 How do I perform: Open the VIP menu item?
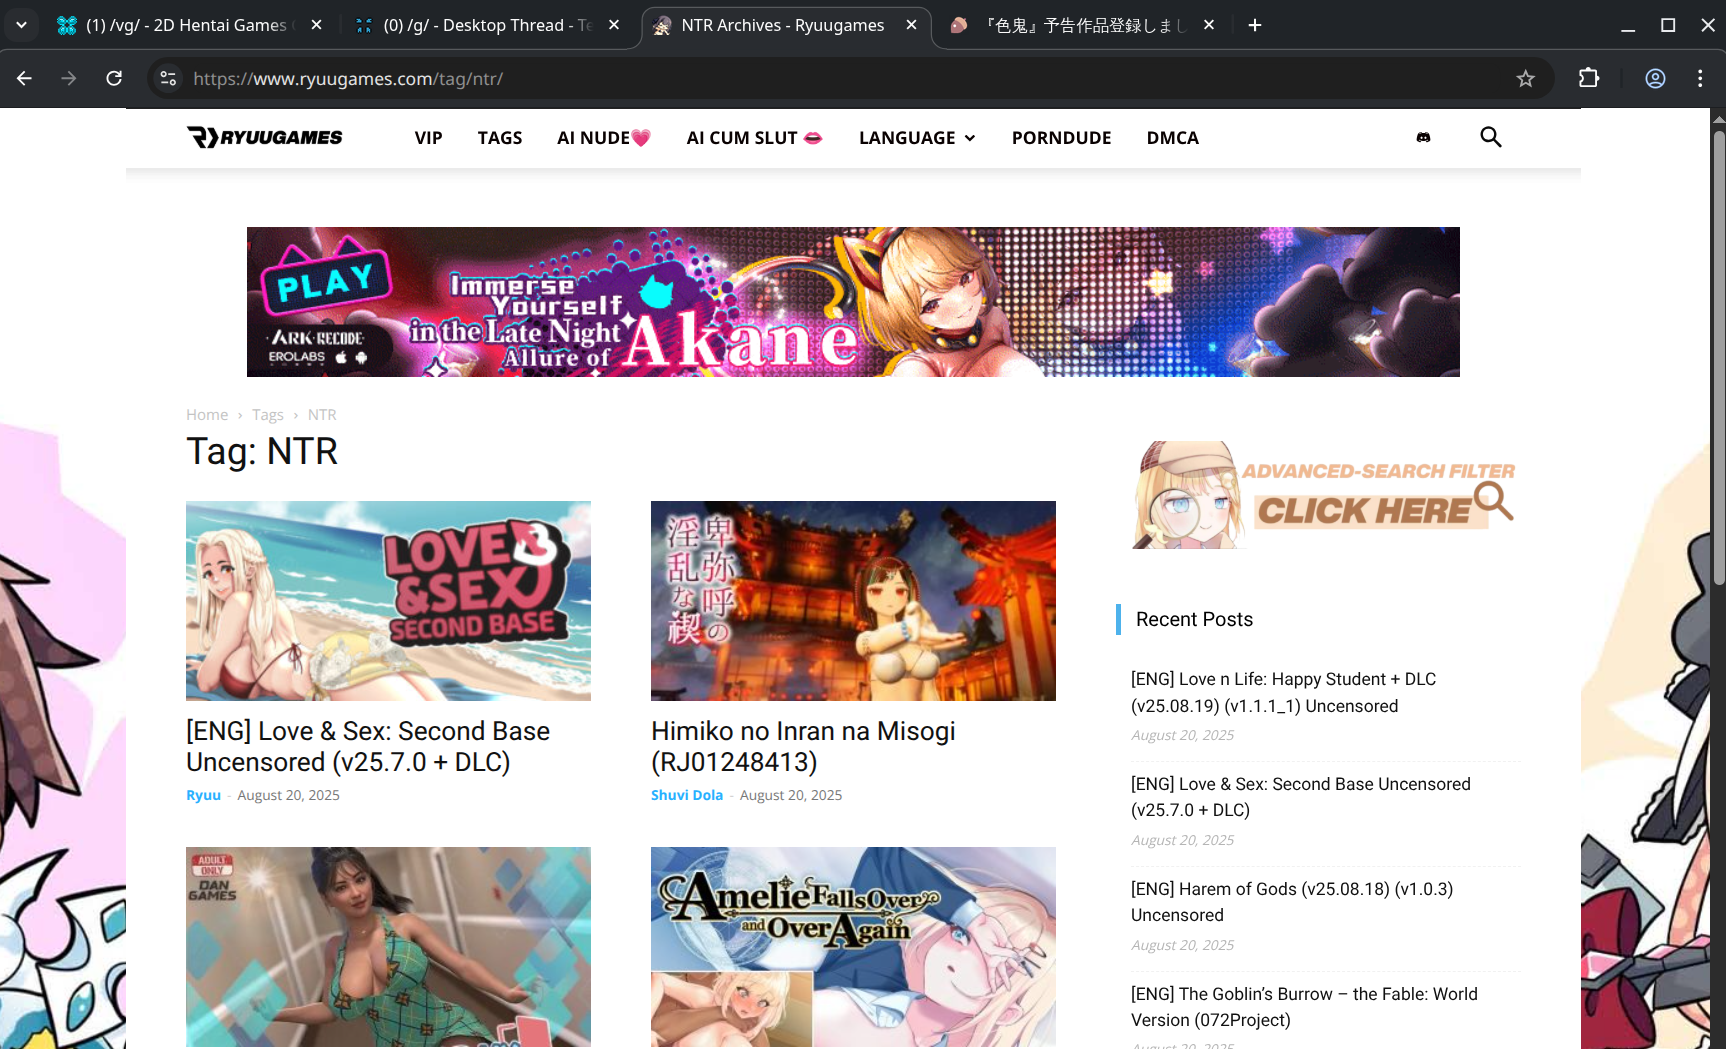pyautogui.click(x=429, y=138)
